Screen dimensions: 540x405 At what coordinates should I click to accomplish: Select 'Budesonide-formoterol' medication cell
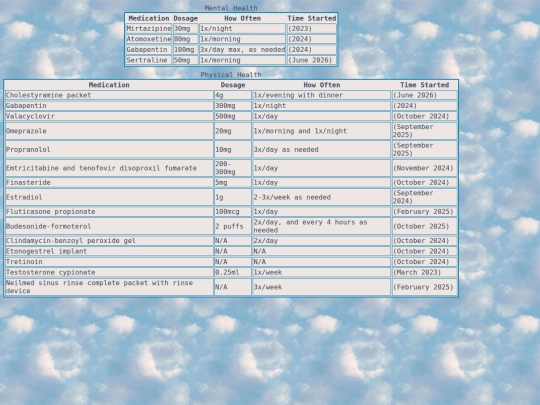(109, 226)
